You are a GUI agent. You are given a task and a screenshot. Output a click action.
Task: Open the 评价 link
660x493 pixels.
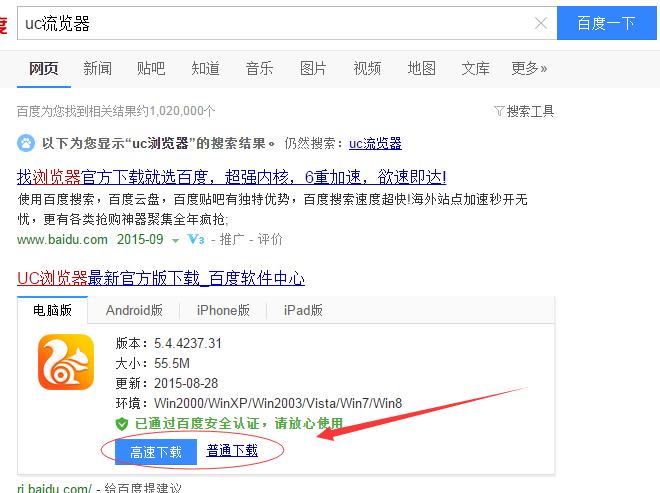(270, 240)
